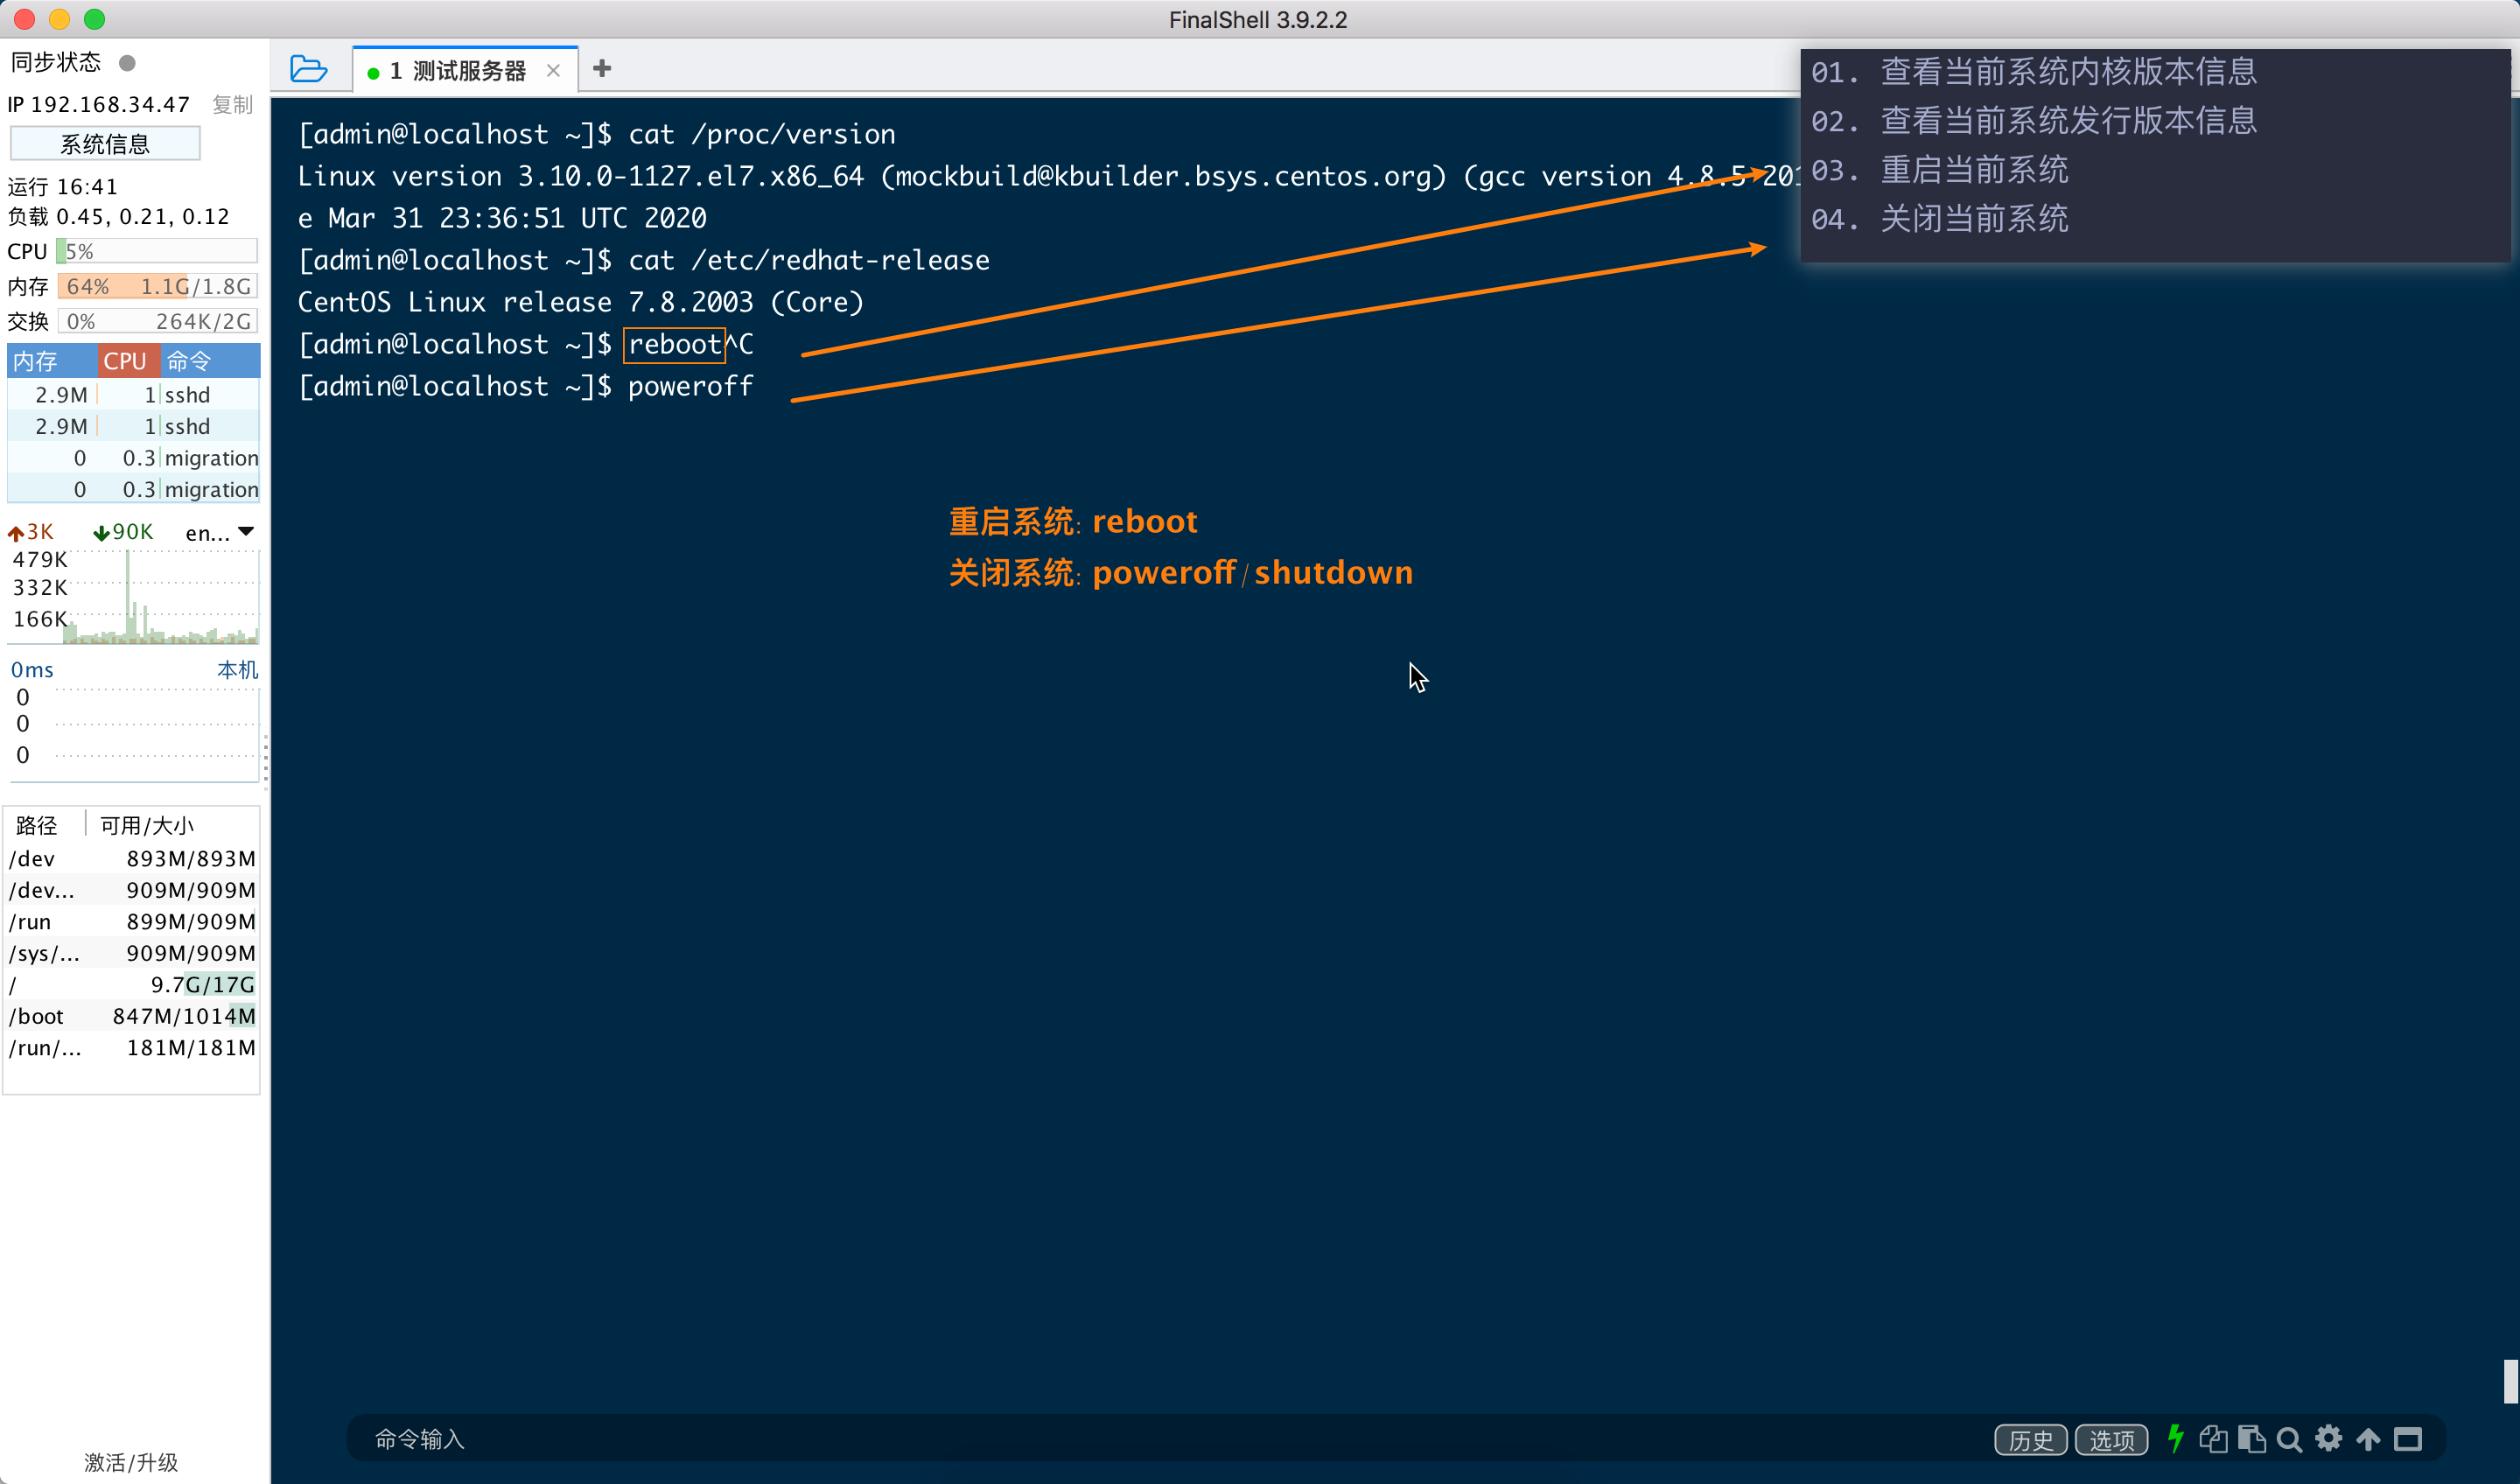Open terminal search with magnifier icon
The width and height of the screenshot is (2520, 1484).
click(x=2289, y=1439)
